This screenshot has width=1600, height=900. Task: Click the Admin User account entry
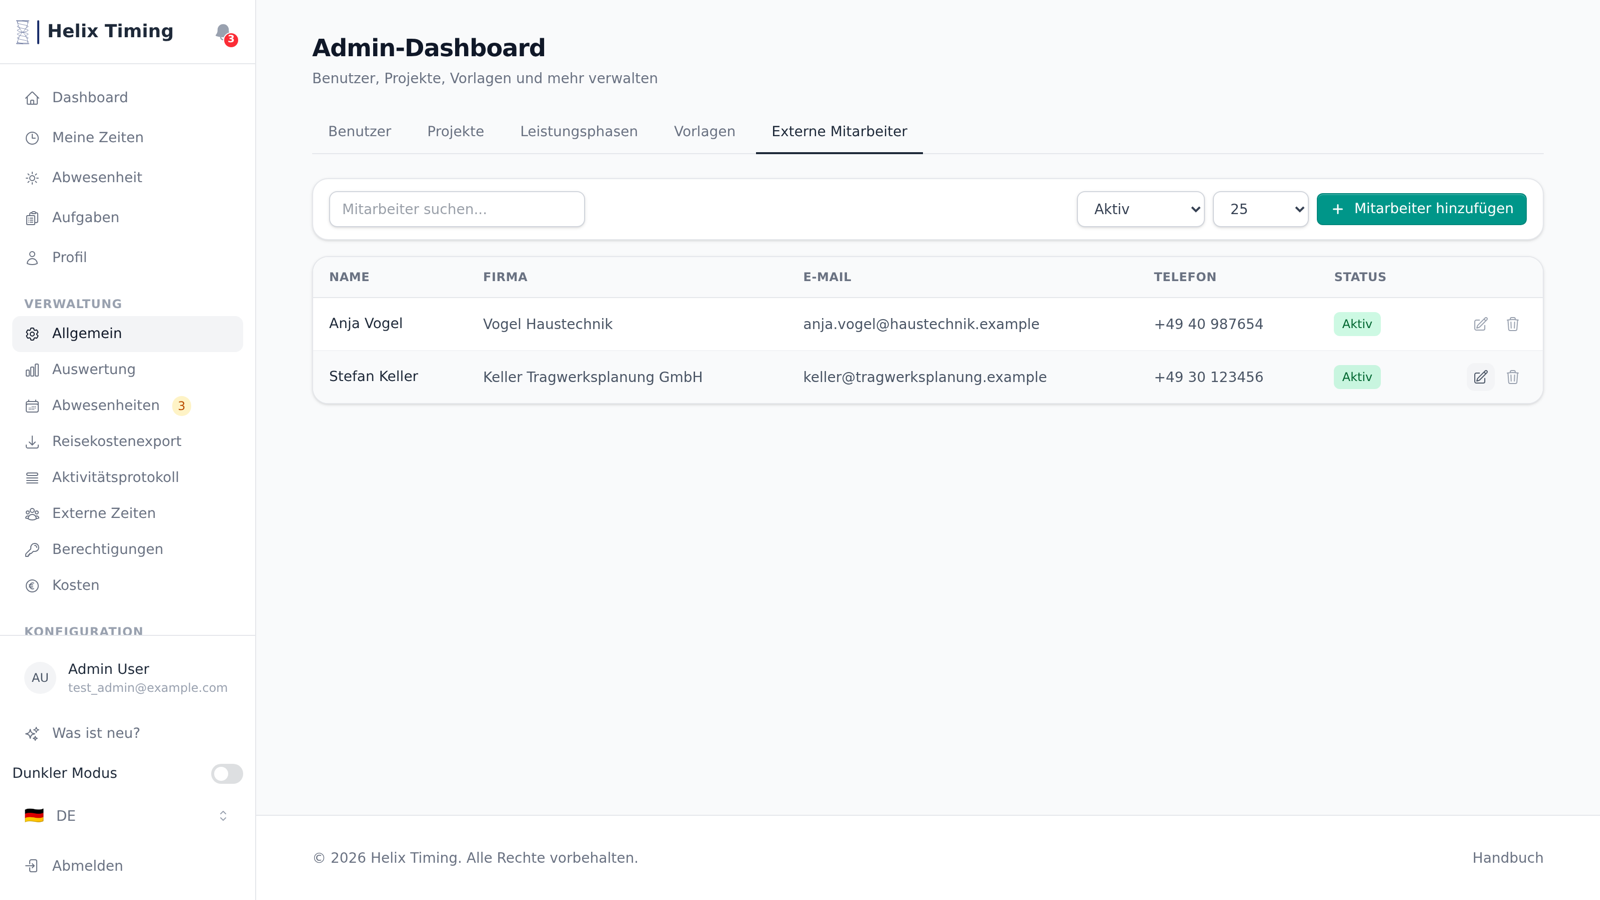[x=127, y=678]
